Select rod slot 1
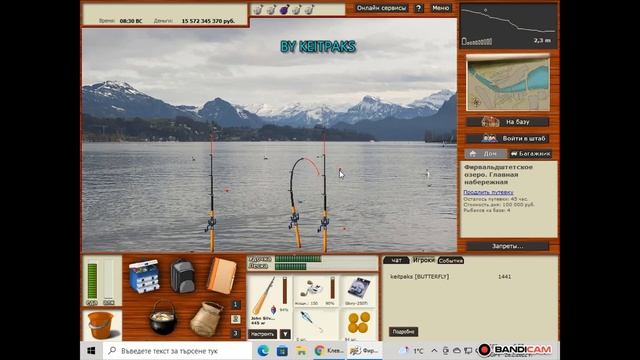The width and height of the screenshot is (640, 360). [x=236, y=304]
